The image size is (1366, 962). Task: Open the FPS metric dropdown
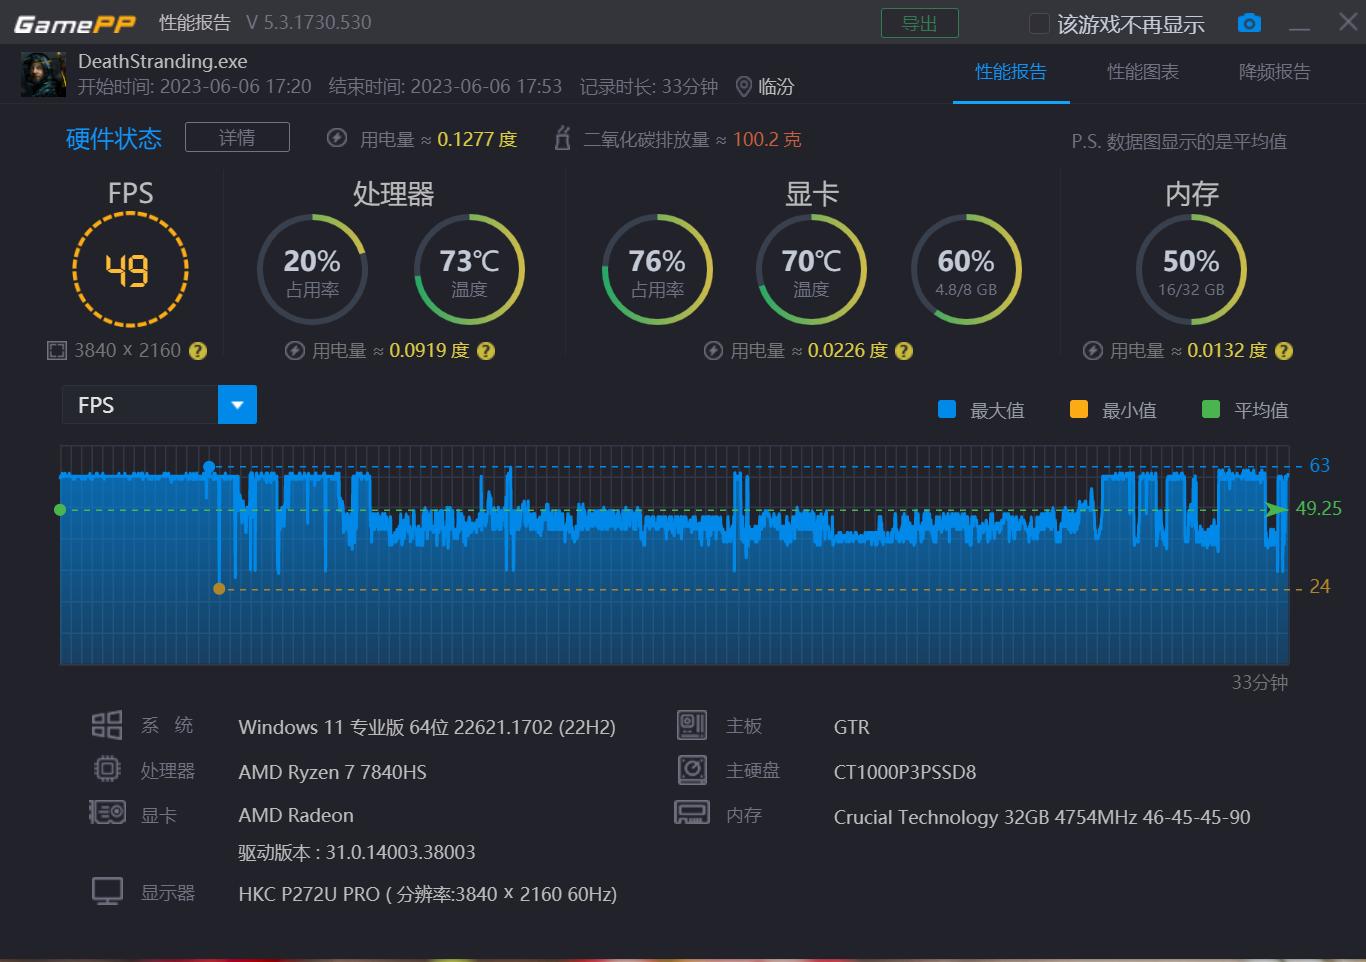(237, 404)
